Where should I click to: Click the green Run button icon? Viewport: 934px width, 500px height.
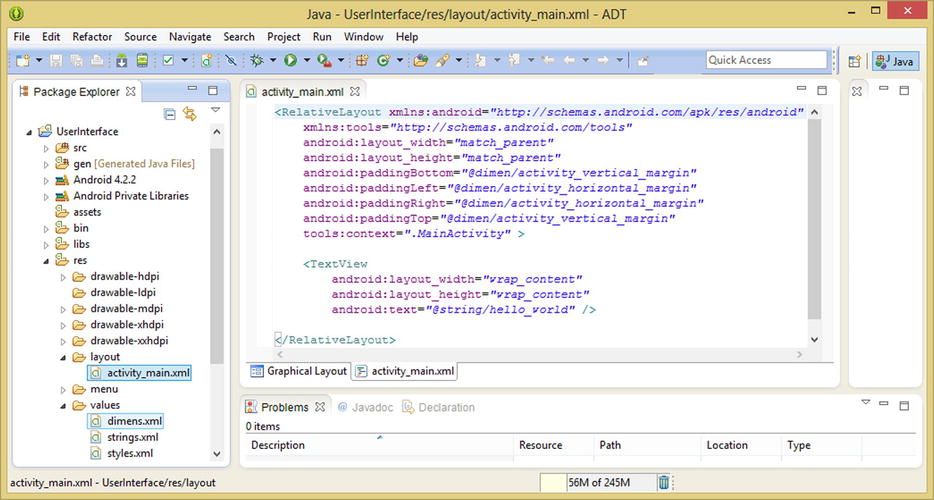290,60
